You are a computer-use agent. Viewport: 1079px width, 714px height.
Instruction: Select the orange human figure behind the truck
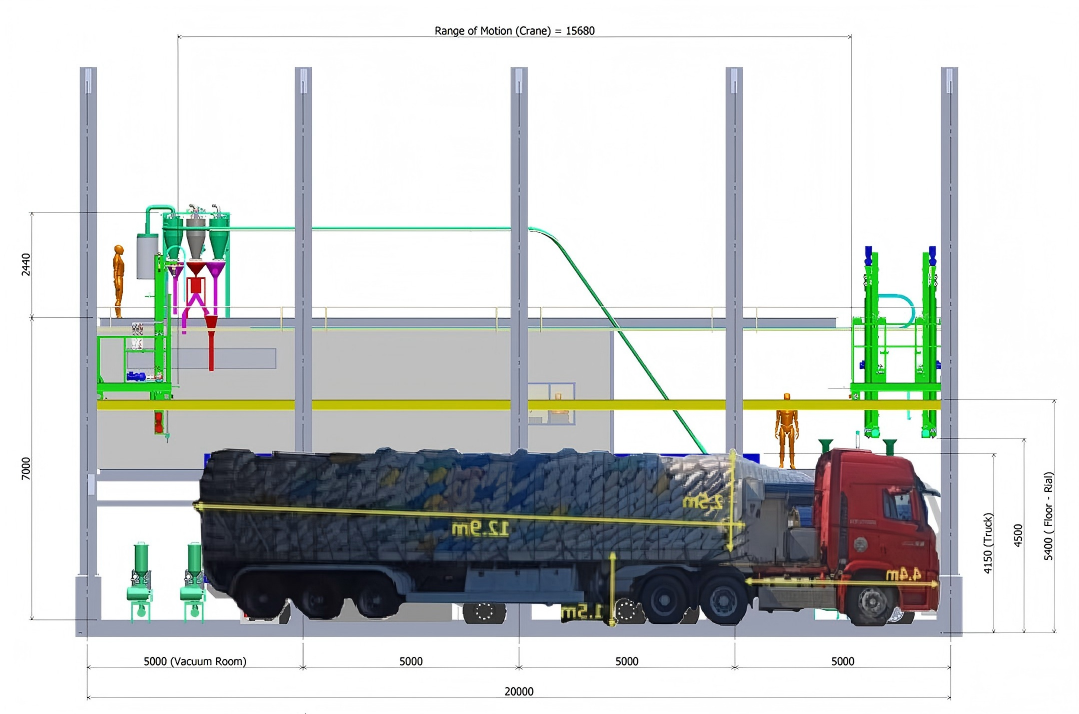pos(788,430)
